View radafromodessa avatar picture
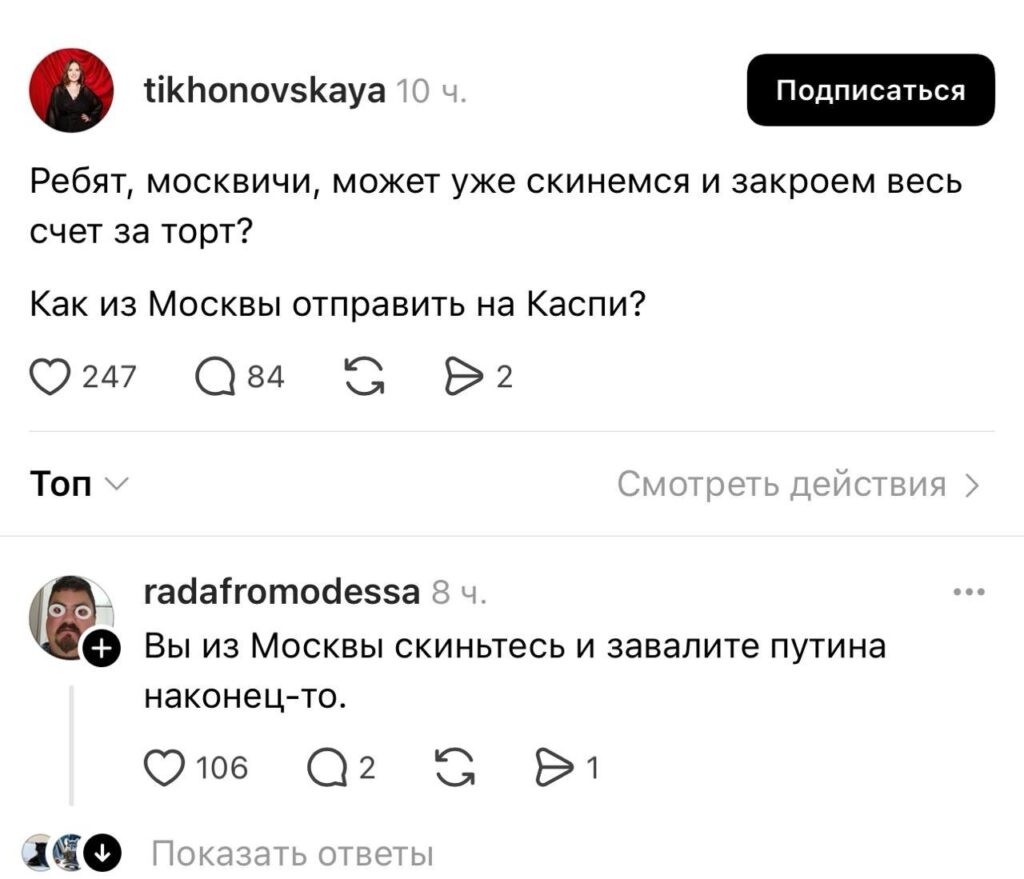This screenshot has width=1024, height=879. [x=68, y=616]
